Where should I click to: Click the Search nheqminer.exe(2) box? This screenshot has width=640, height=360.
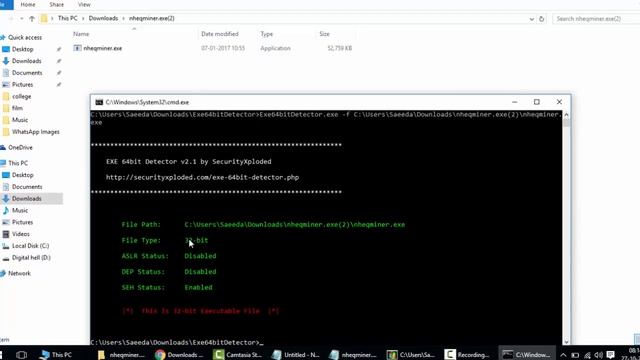(x=596, y=19)
